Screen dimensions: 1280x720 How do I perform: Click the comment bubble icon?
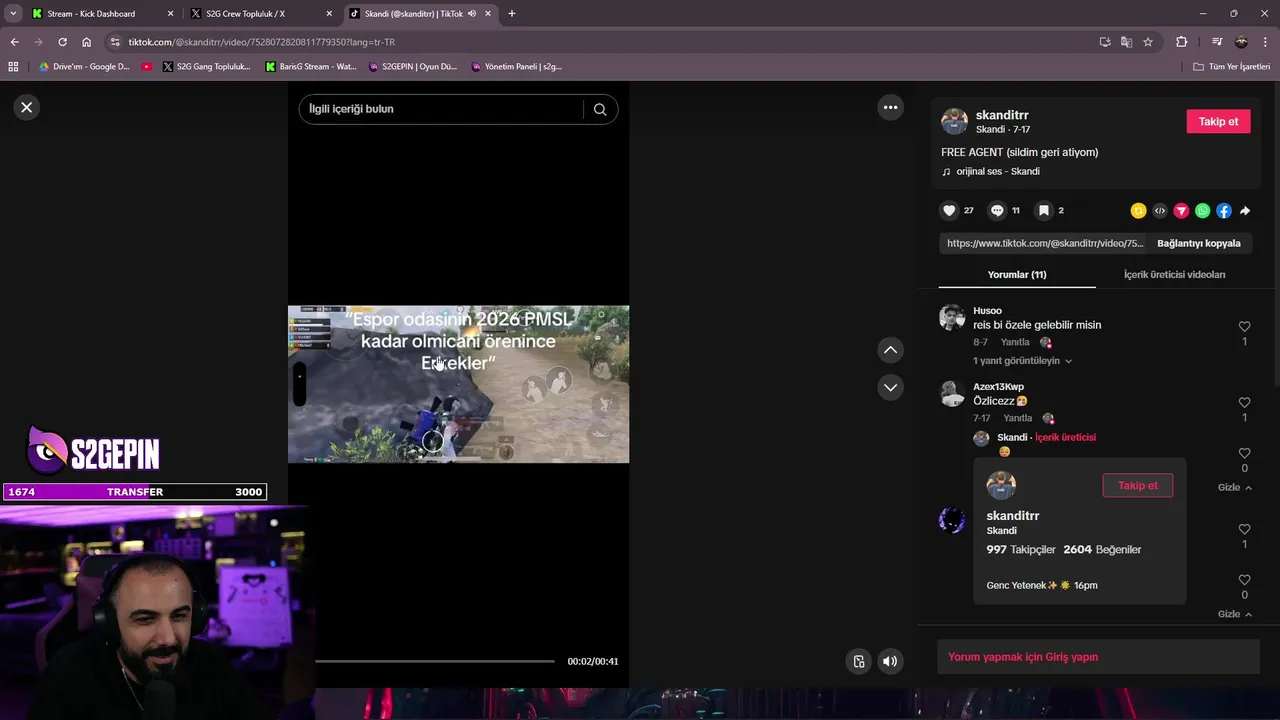tap(997, 210)
